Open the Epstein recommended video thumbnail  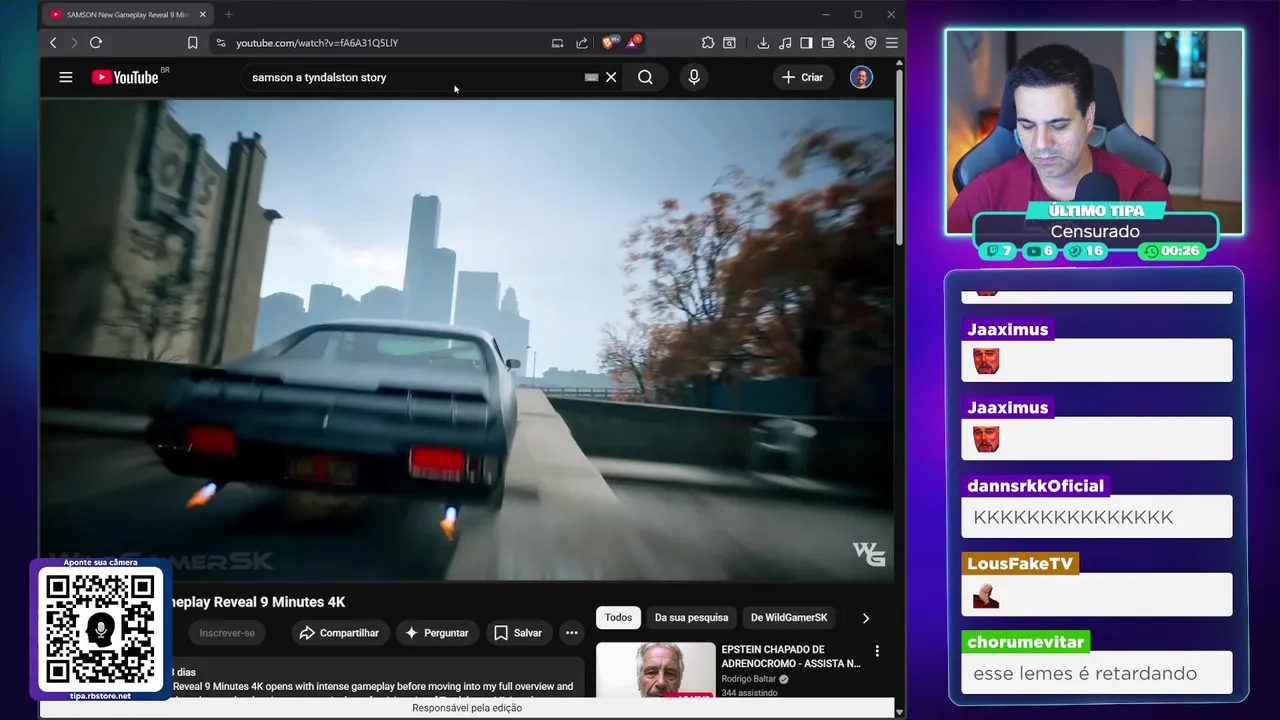[x=656, y=670]
